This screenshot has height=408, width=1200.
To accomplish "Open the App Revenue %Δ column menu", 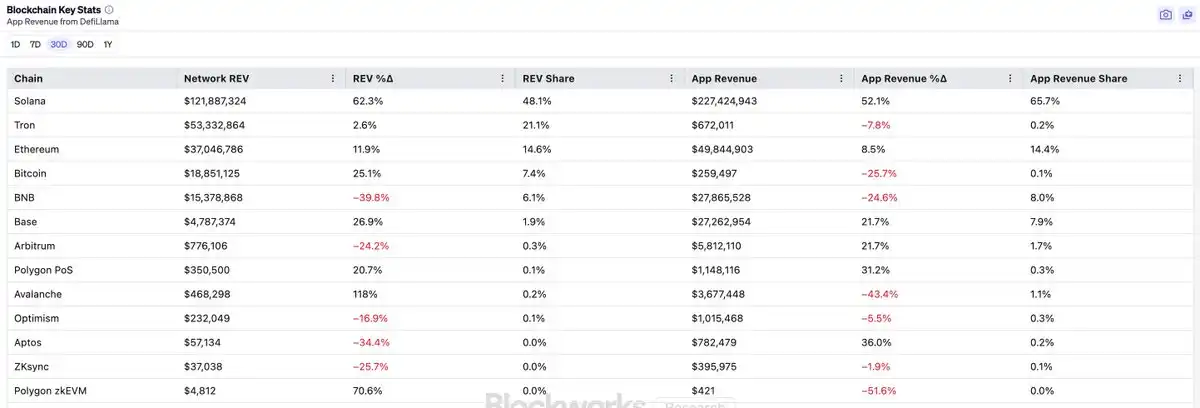I will point(1010,78).
